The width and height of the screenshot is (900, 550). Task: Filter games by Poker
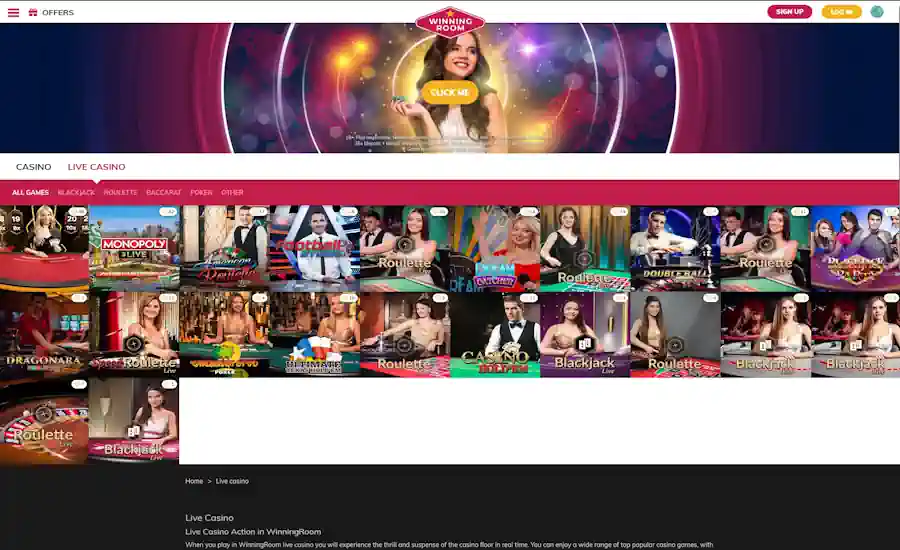coord(201,192)
